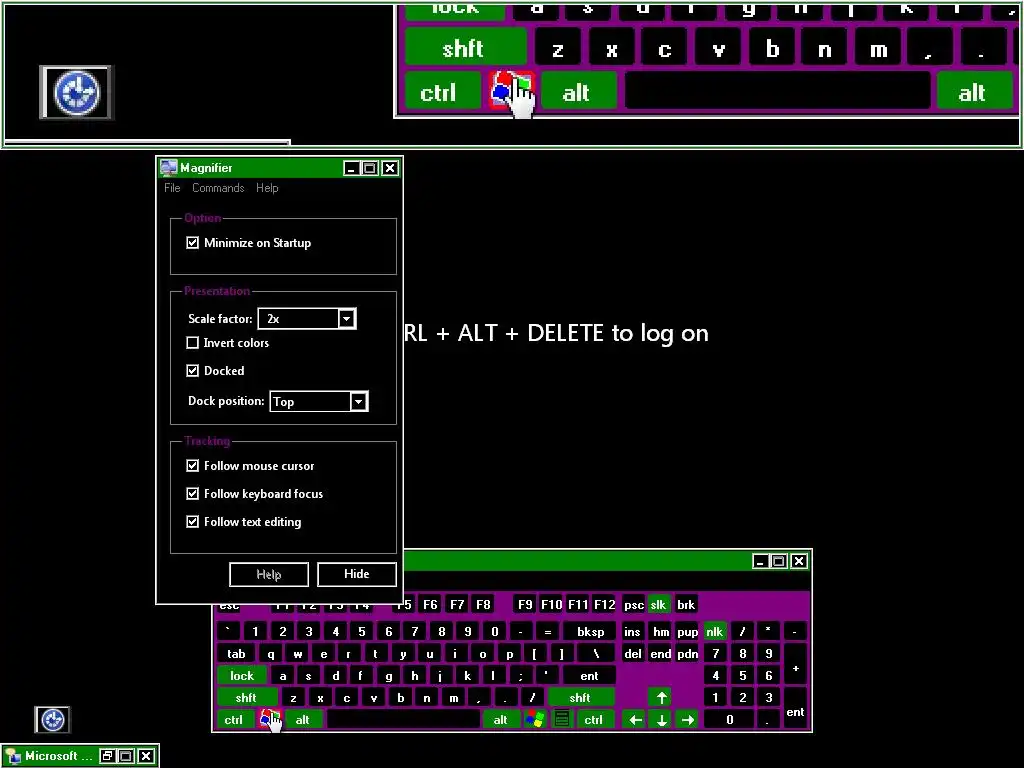Click the down arrow key
Viewport: 1024px width, 768px height.
click(662, 719)
